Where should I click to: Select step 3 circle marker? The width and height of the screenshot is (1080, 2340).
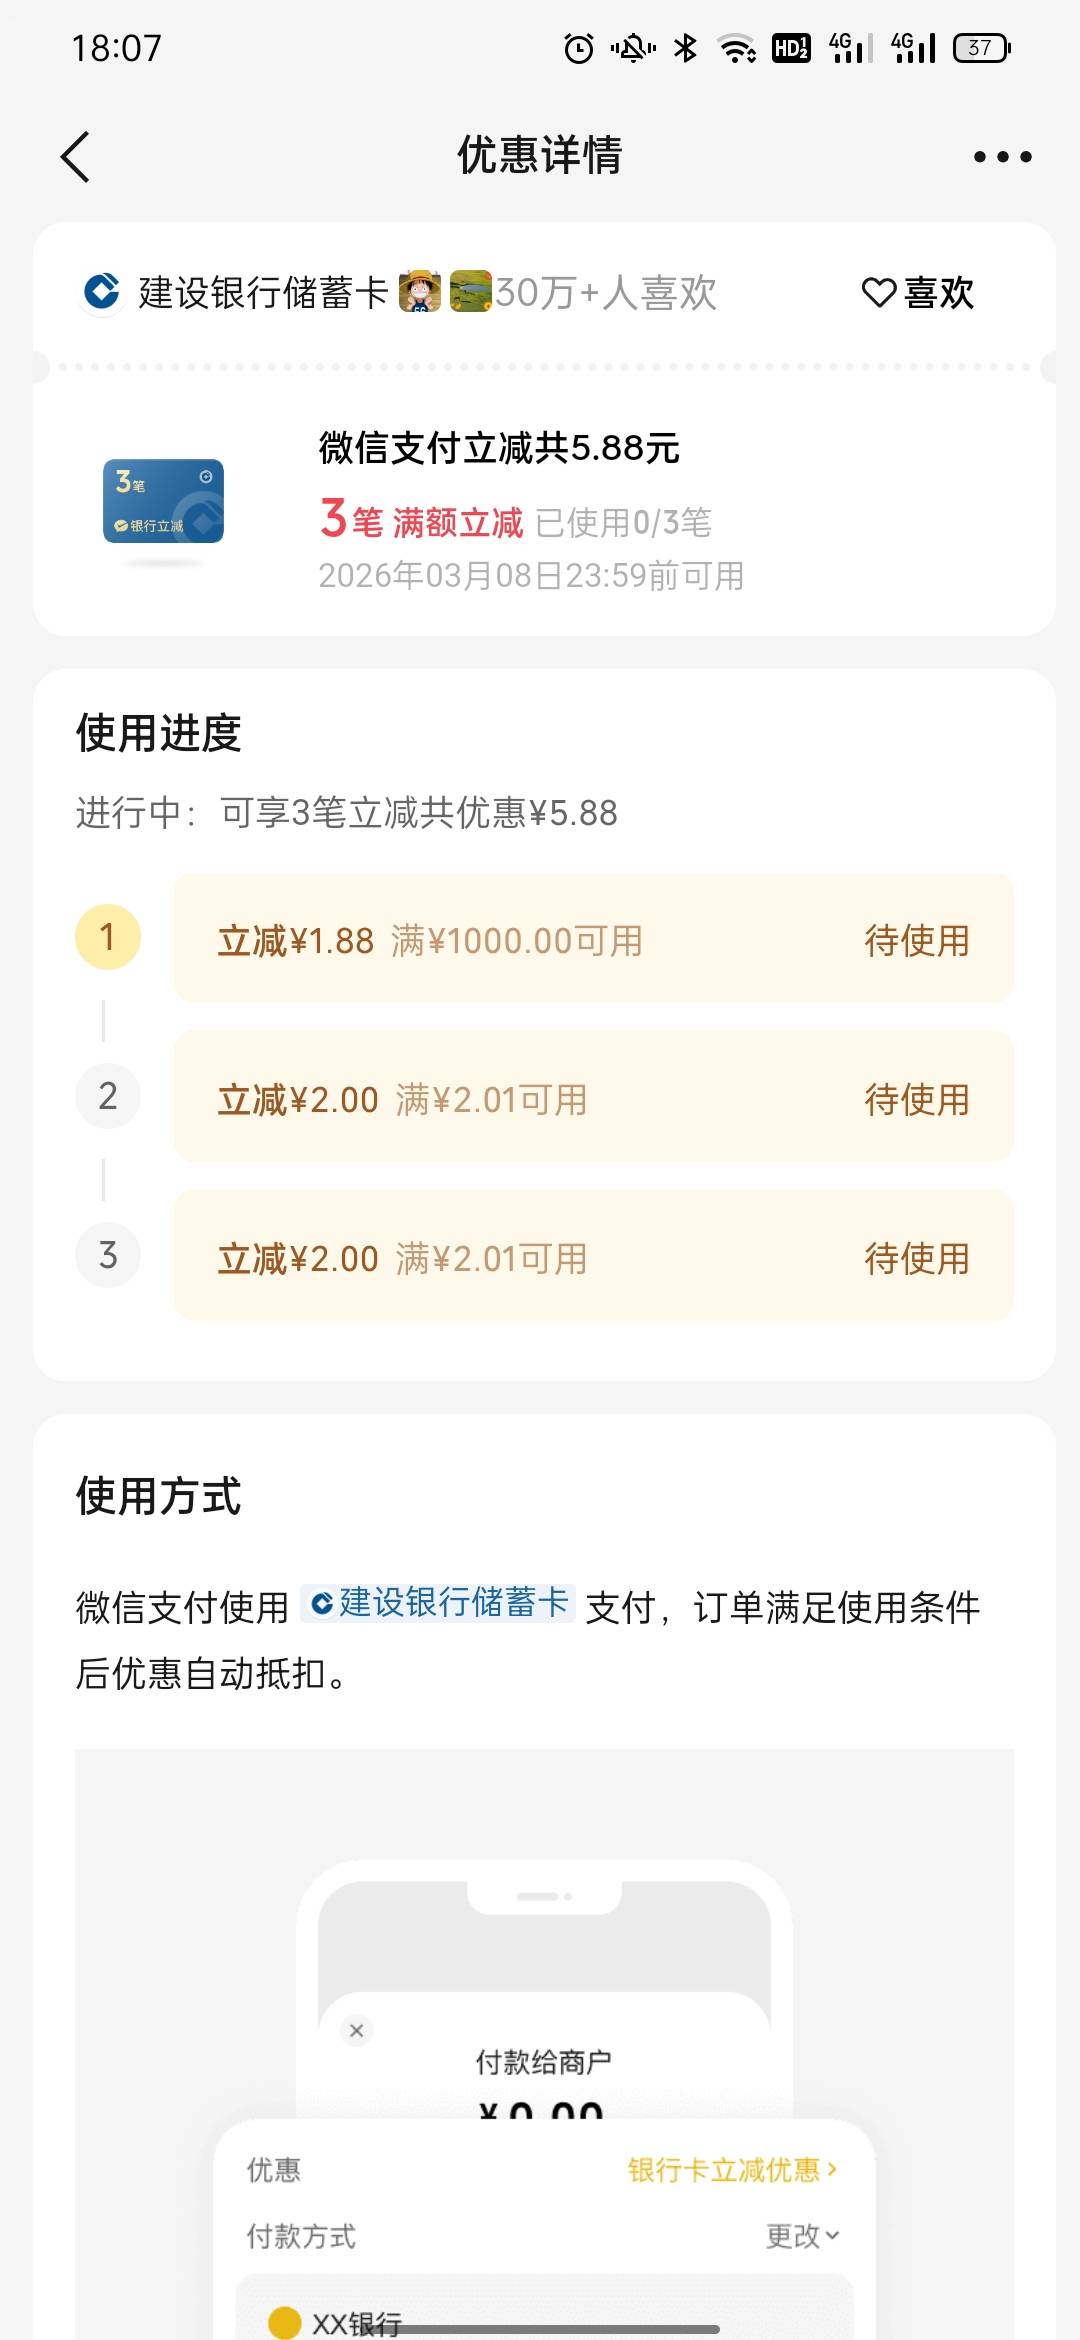click(x=108, y=1255)
